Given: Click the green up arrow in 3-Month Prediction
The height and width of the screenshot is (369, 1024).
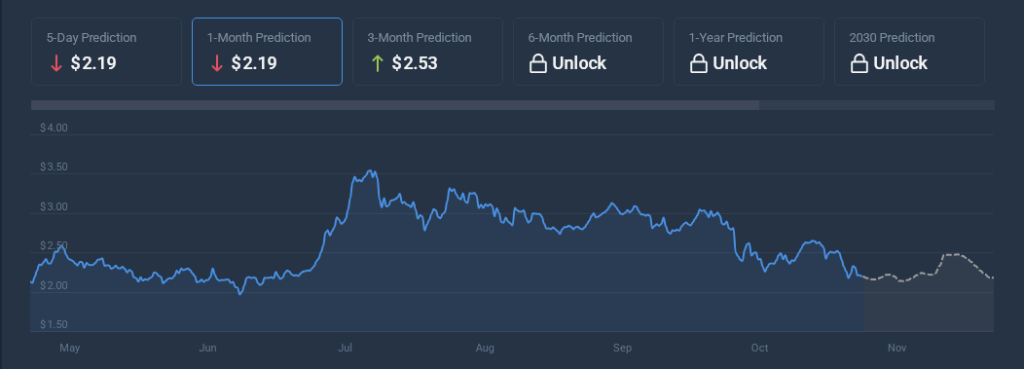Looking at the screenshot, I should [377, 64].
